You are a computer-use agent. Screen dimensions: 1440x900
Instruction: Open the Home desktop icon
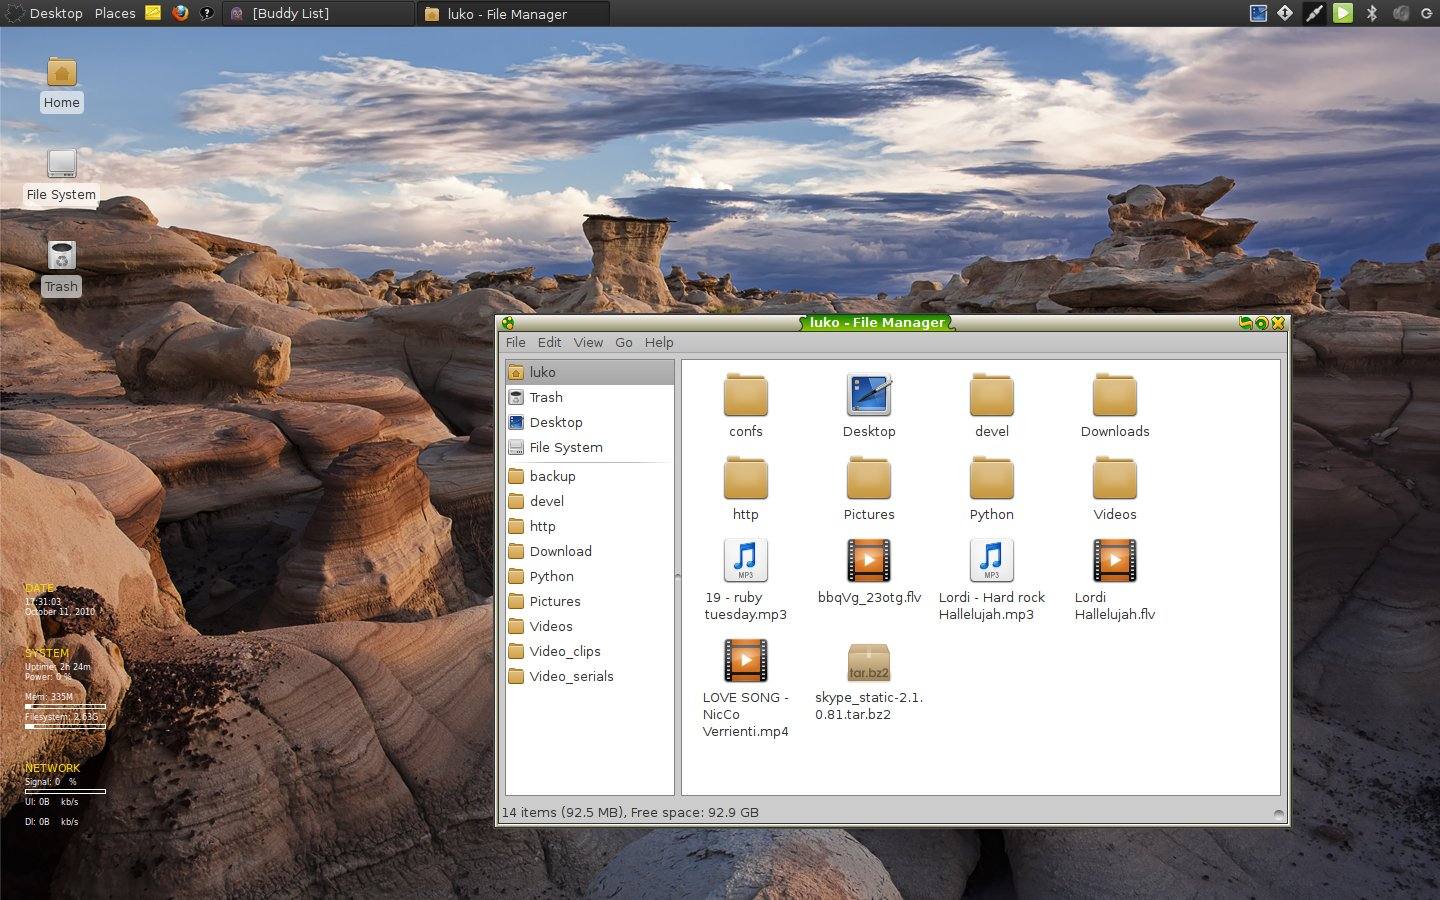coord(61,73)
